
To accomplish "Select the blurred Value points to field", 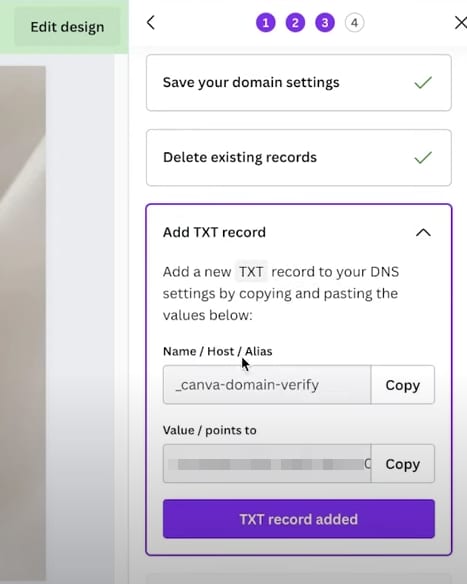I will click(267, 464).
